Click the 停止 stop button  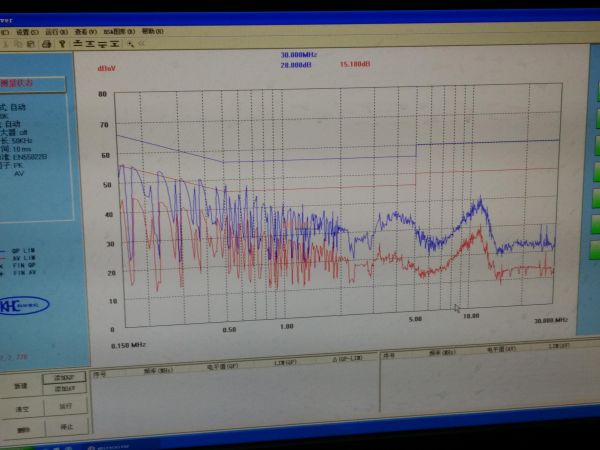coord(67,427)
